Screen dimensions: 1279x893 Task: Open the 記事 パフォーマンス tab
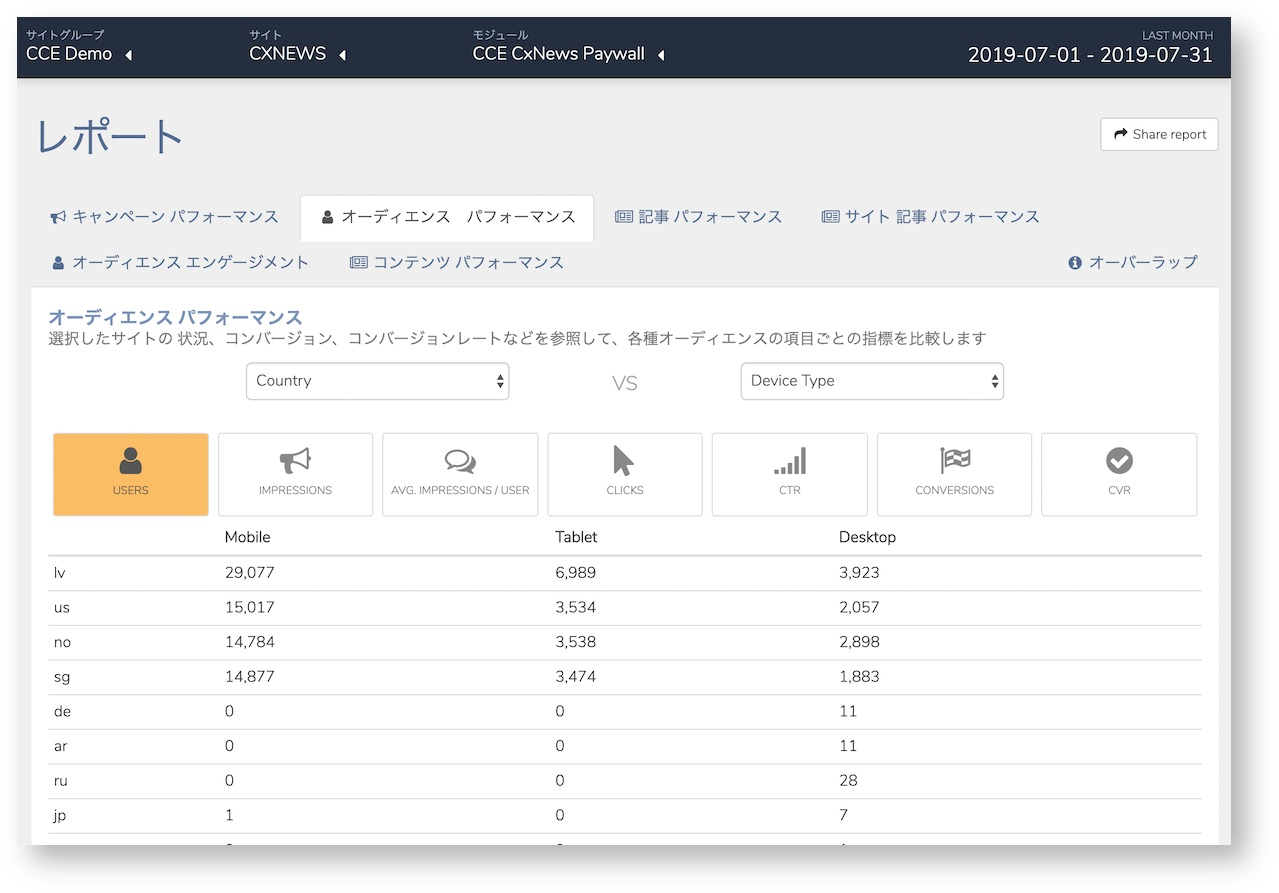click(x=698, y=217)
